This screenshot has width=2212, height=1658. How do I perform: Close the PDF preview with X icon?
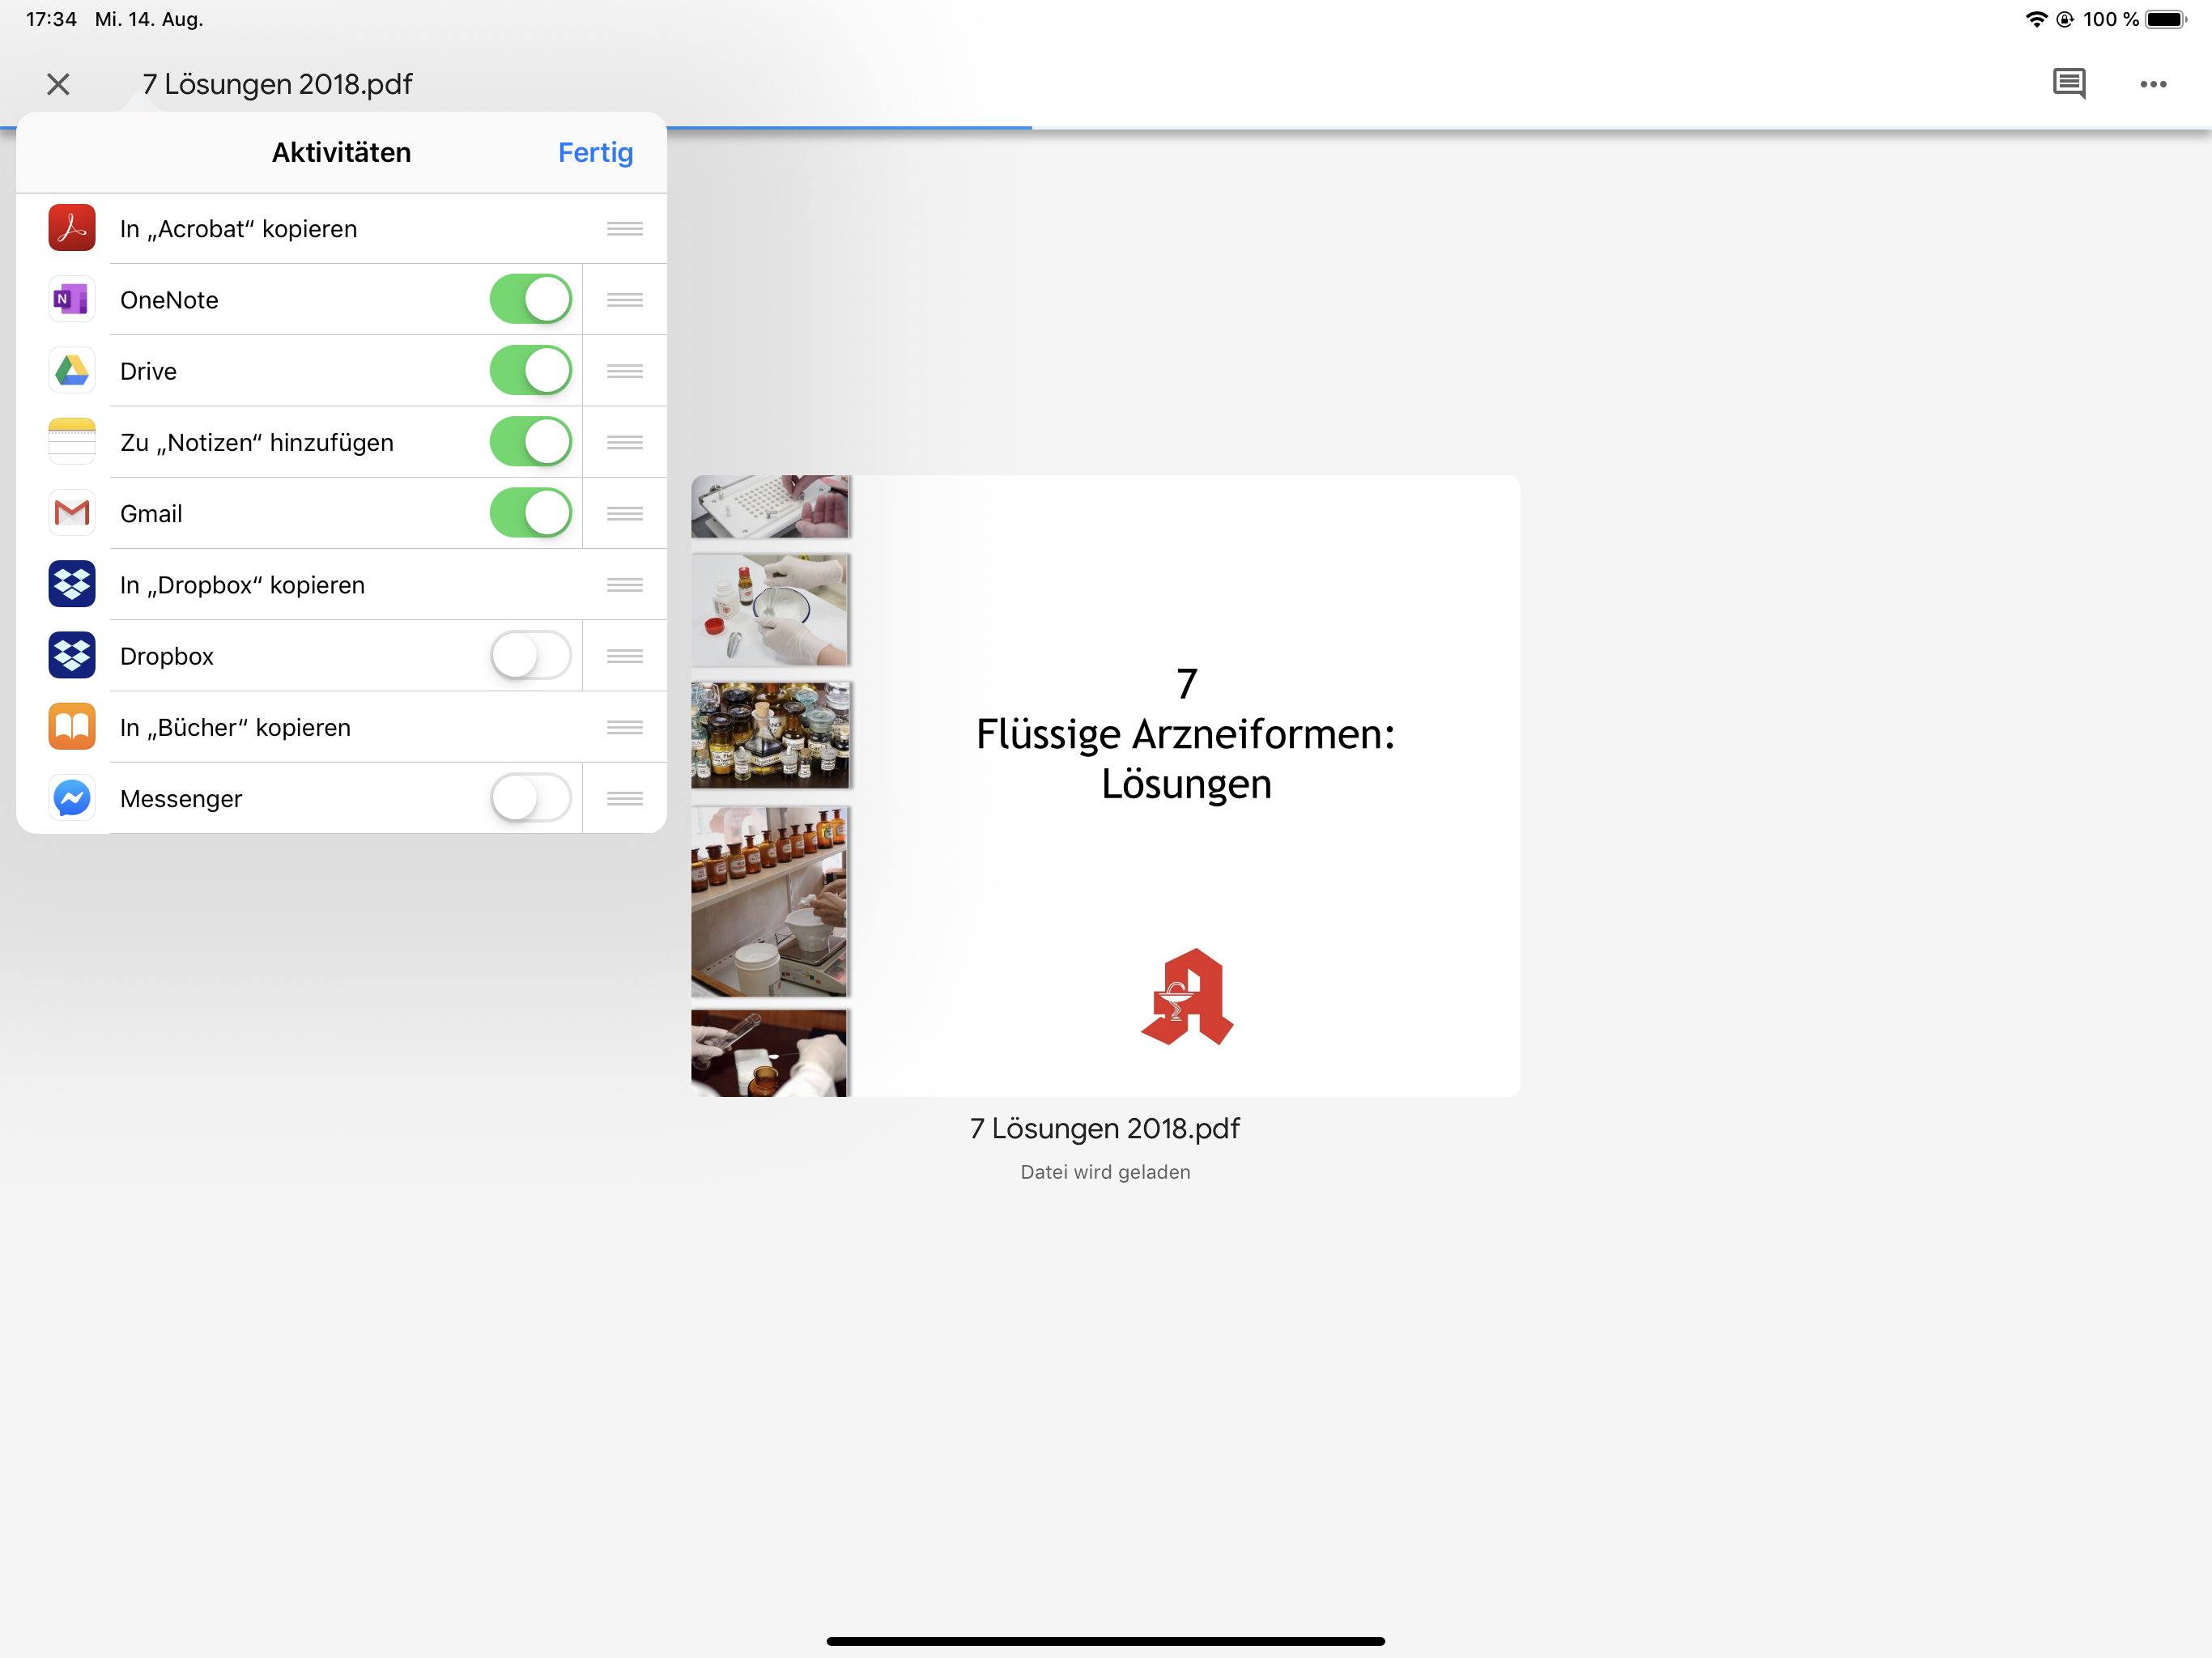click(58, 84)
